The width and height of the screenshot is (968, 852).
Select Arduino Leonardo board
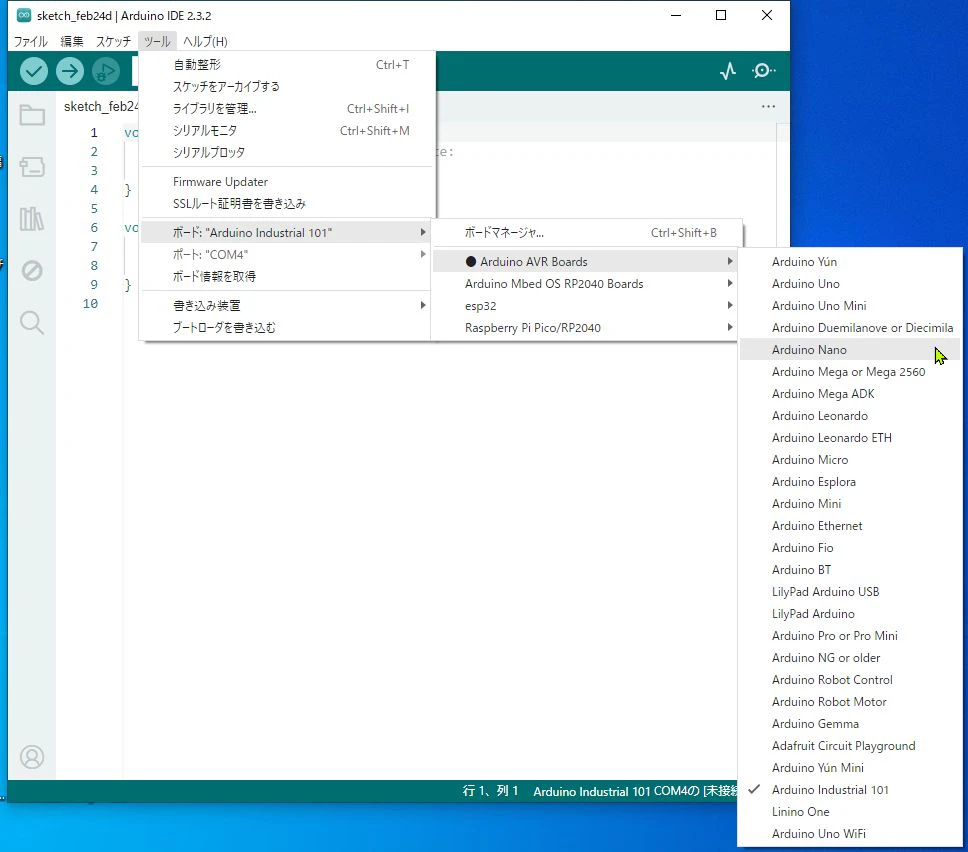coord(850,416)
